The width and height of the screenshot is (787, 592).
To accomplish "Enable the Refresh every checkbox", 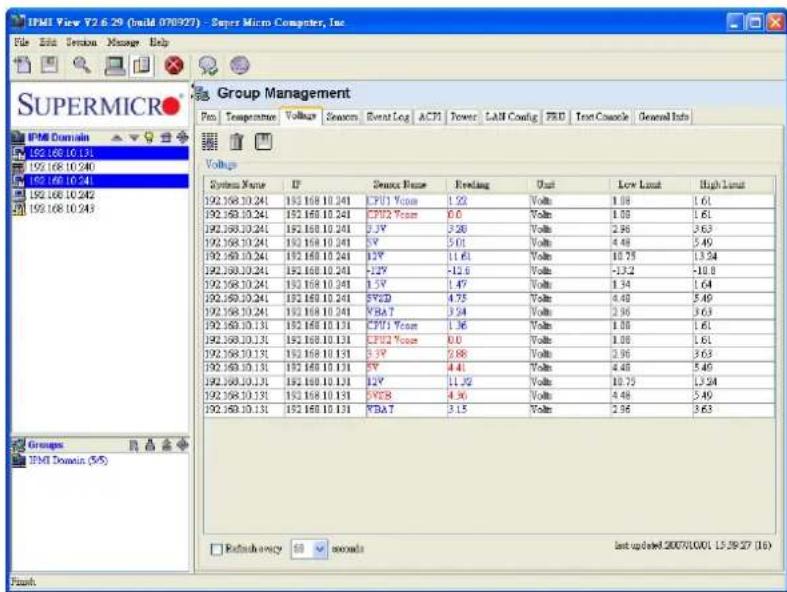I will (217, 549).
